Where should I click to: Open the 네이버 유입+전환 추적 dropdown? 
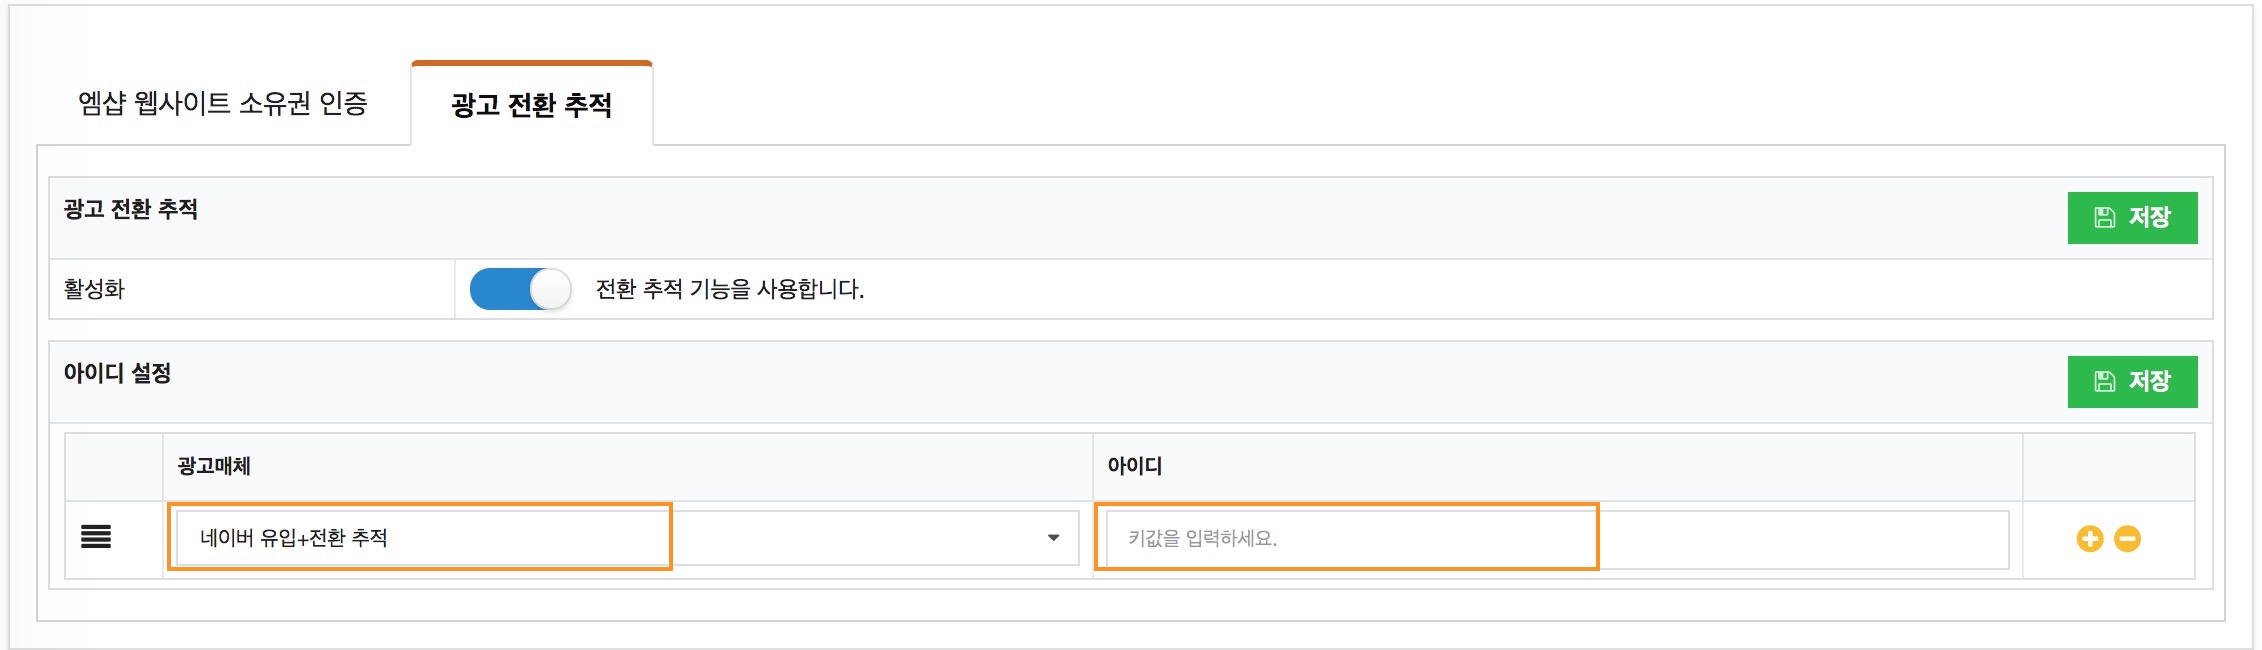pos(626,538)
